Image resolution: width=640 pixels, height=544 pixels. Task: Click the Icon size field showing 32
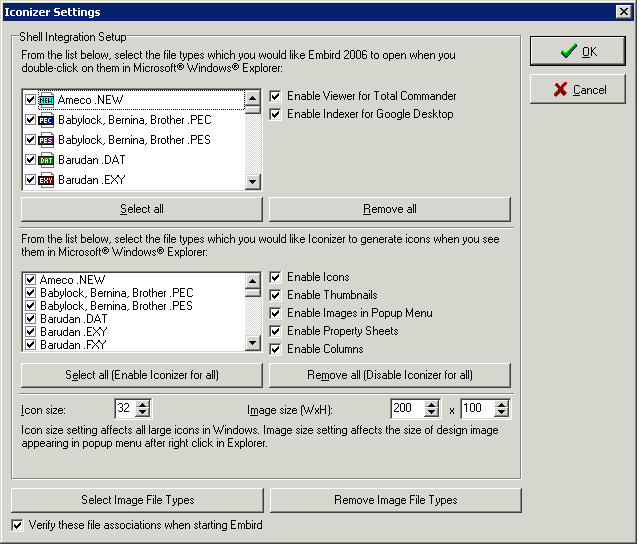point(126,409)
